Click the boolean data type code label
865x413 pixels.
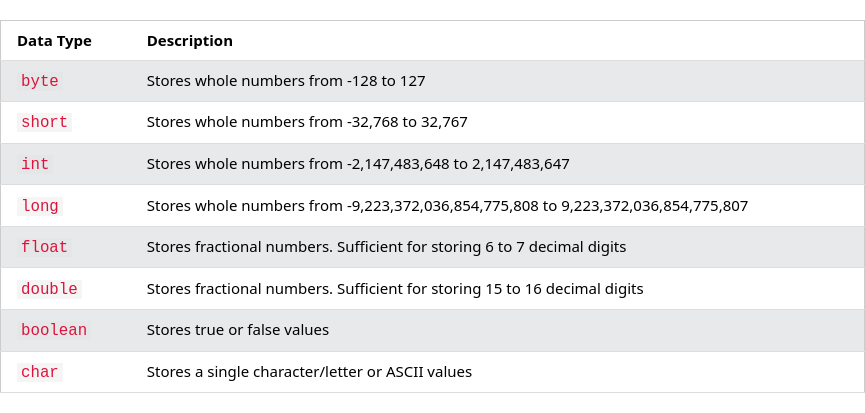[x=54, y=330]
